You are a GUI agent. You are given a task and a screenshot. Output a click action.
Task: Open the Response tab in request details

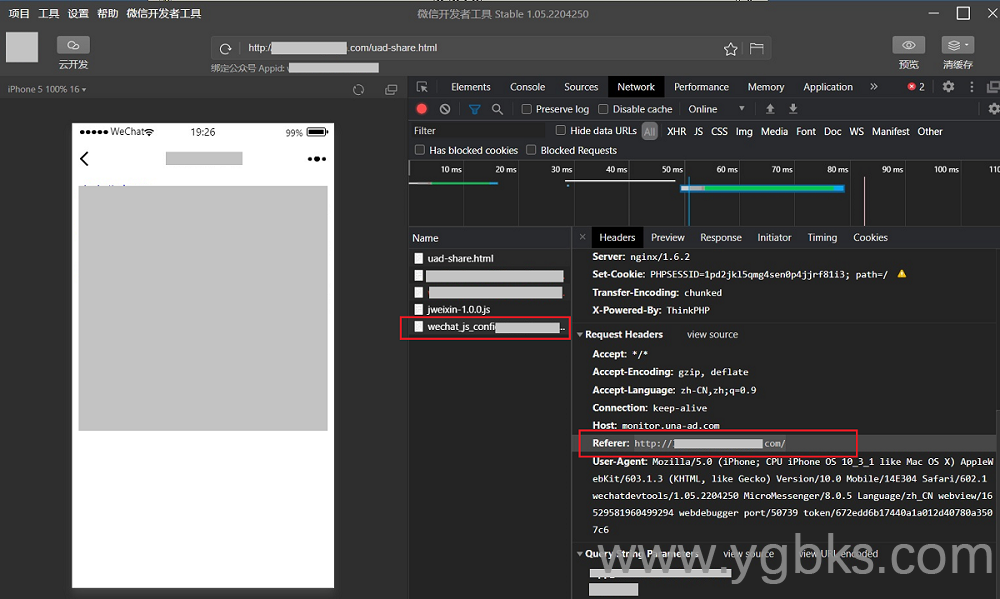[x=720, y=238]
